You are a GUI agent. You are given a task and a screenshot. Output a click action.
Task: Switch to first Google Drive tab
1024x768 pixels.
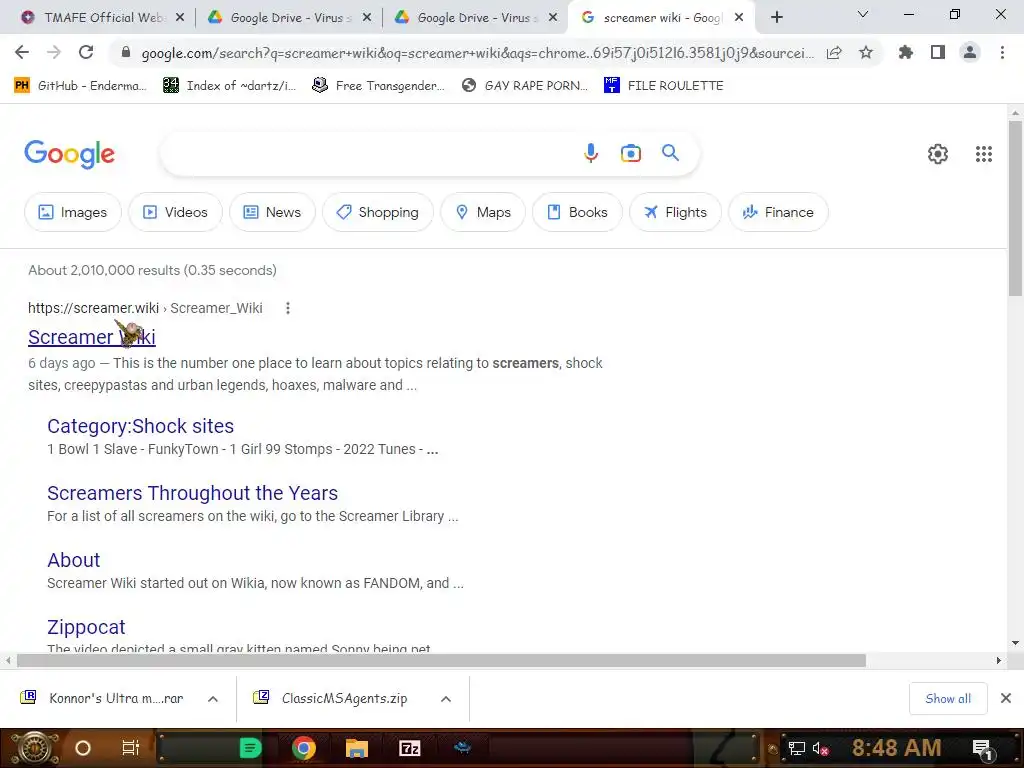(x=289, y=18)
